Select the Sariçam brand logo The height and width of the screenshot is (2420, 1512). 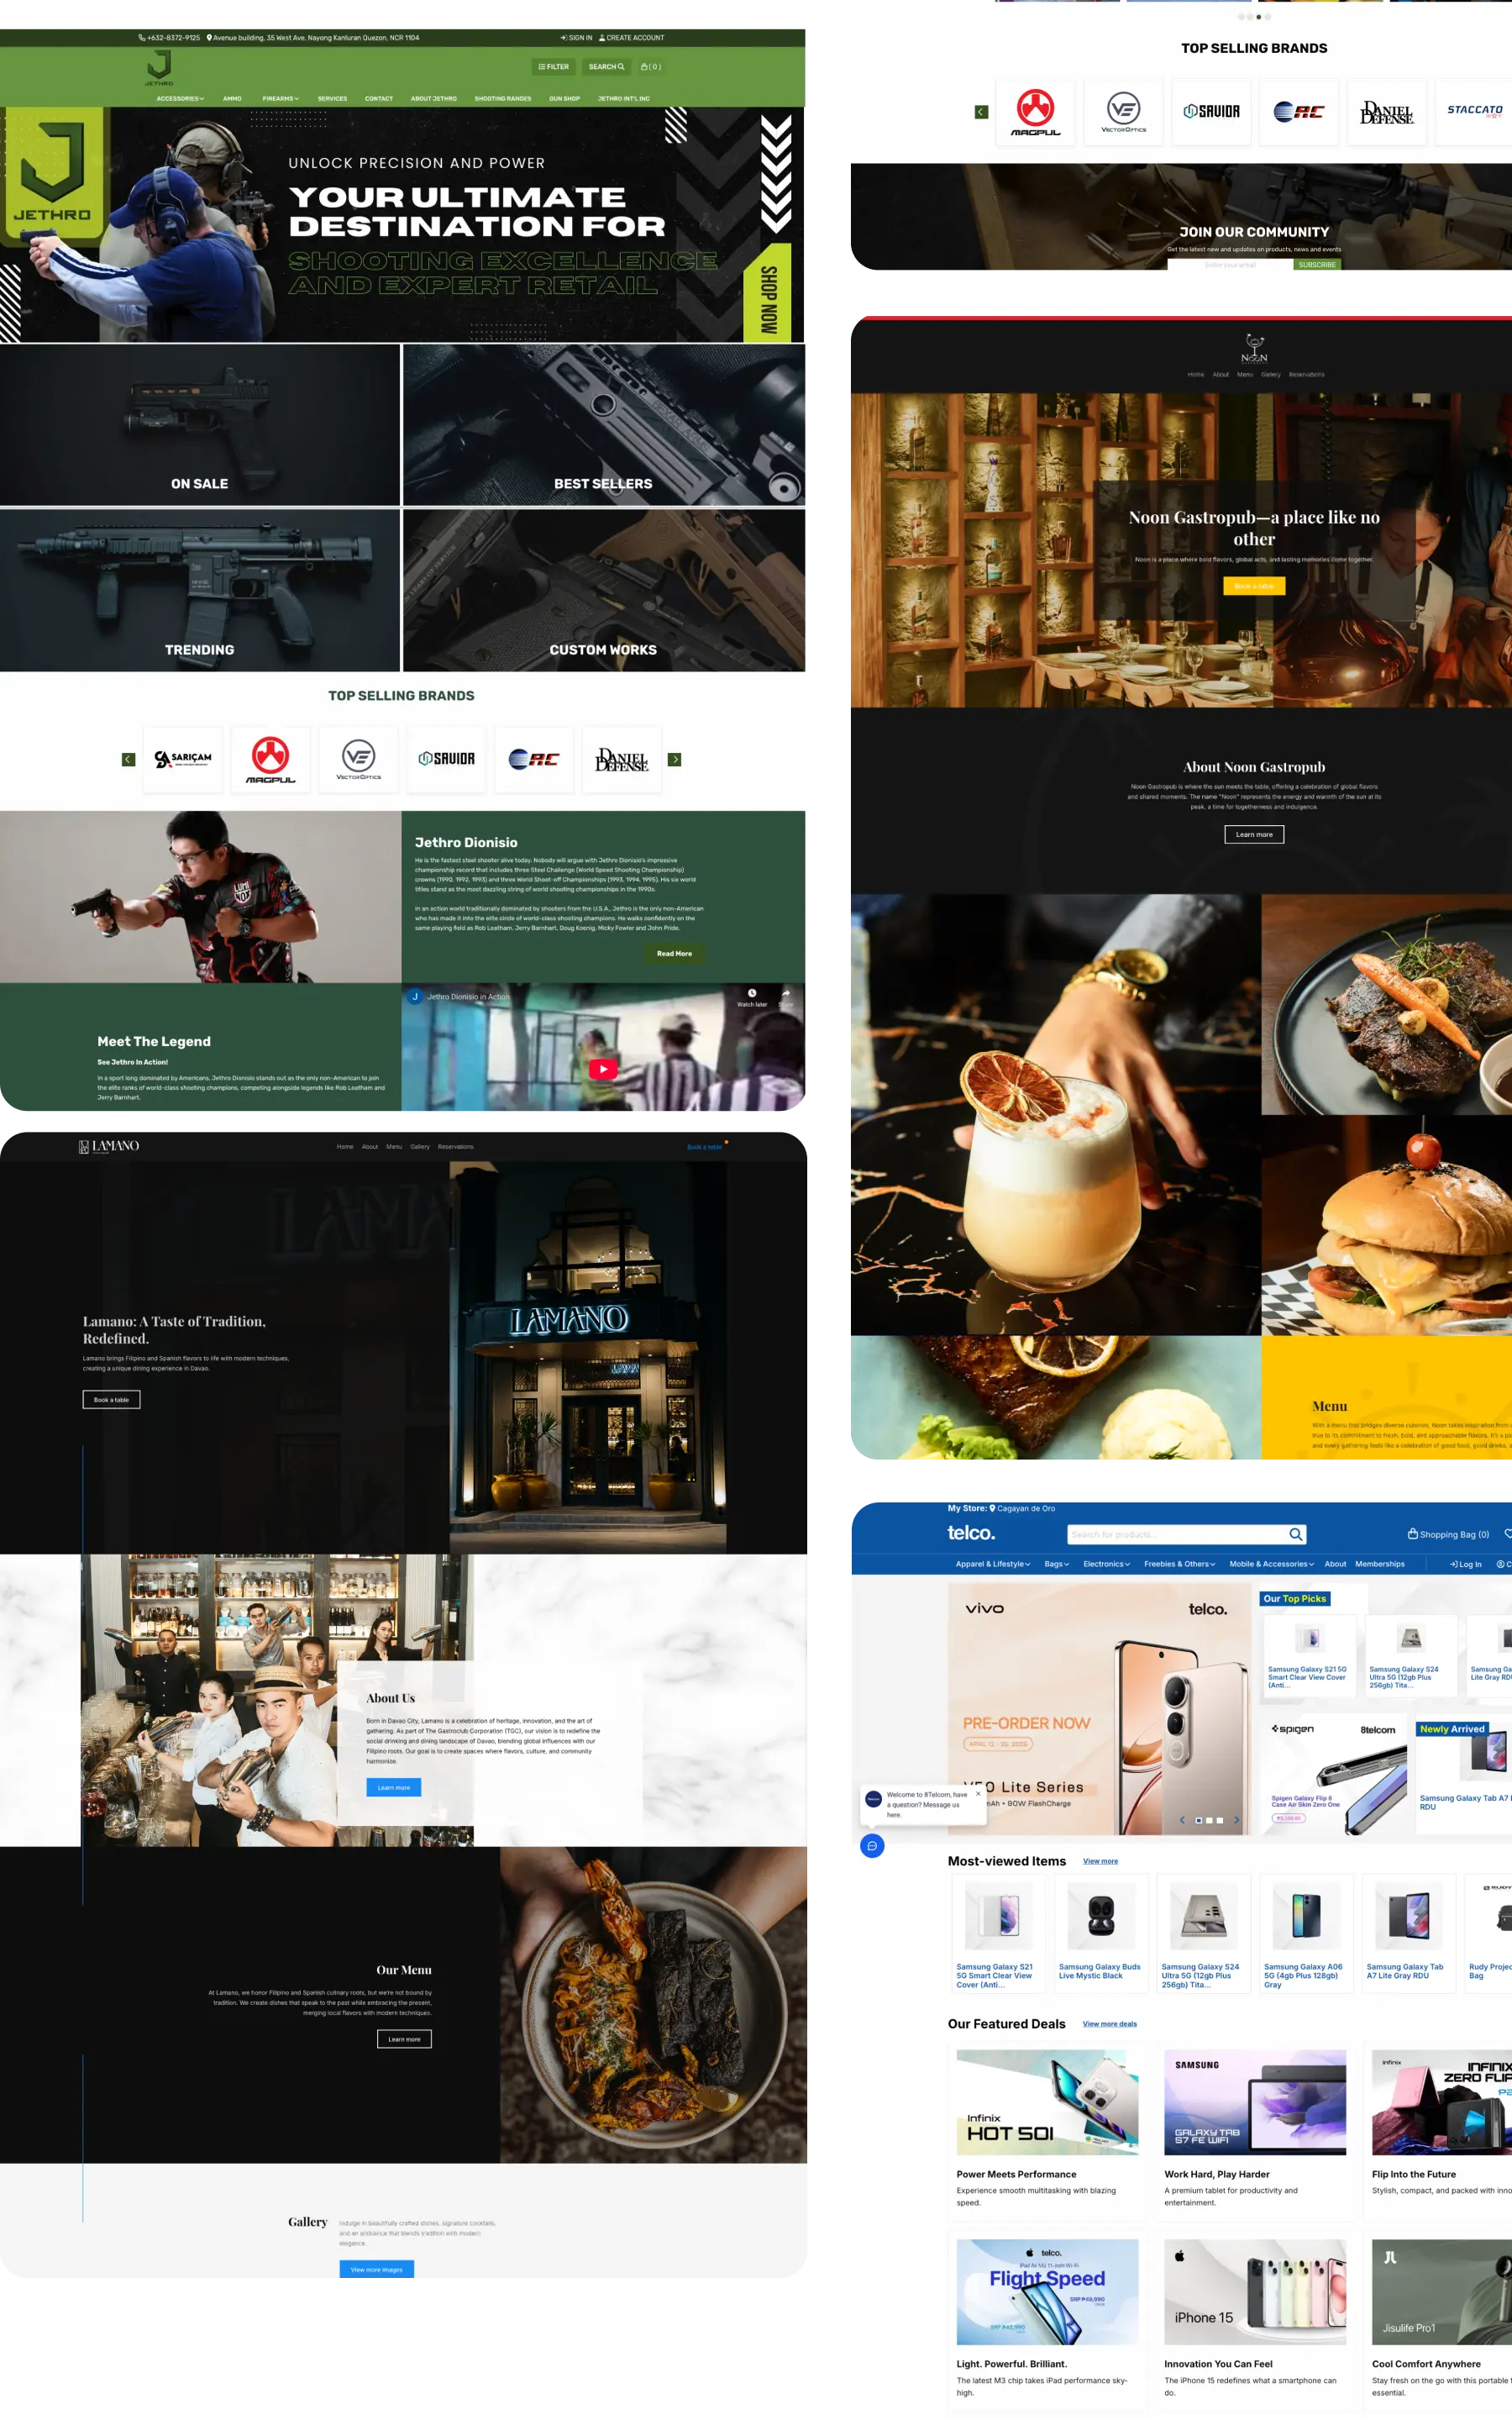(183, 760)
